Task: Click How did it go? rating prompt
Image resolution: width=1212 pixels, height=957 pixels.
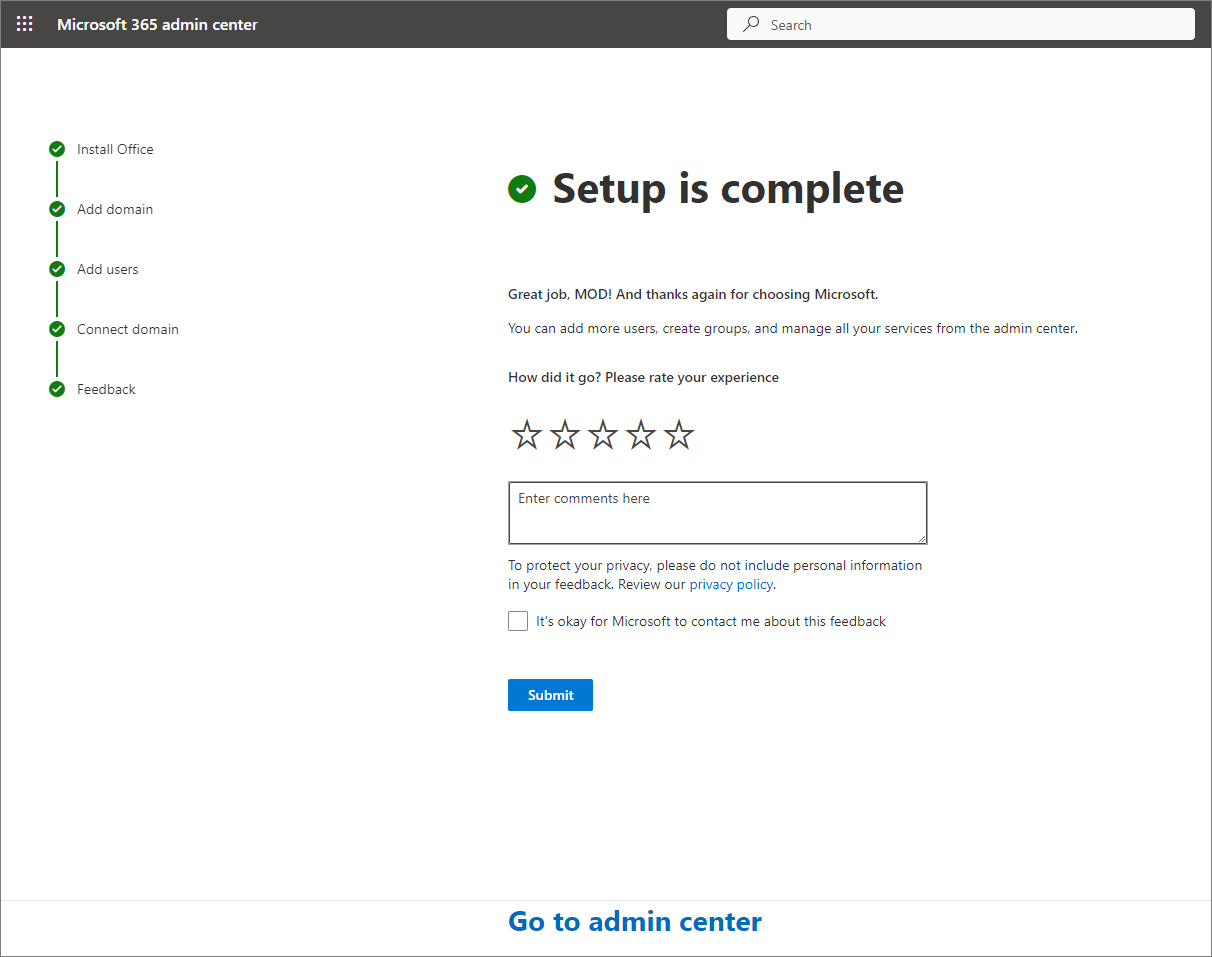Action: [643, 377]
